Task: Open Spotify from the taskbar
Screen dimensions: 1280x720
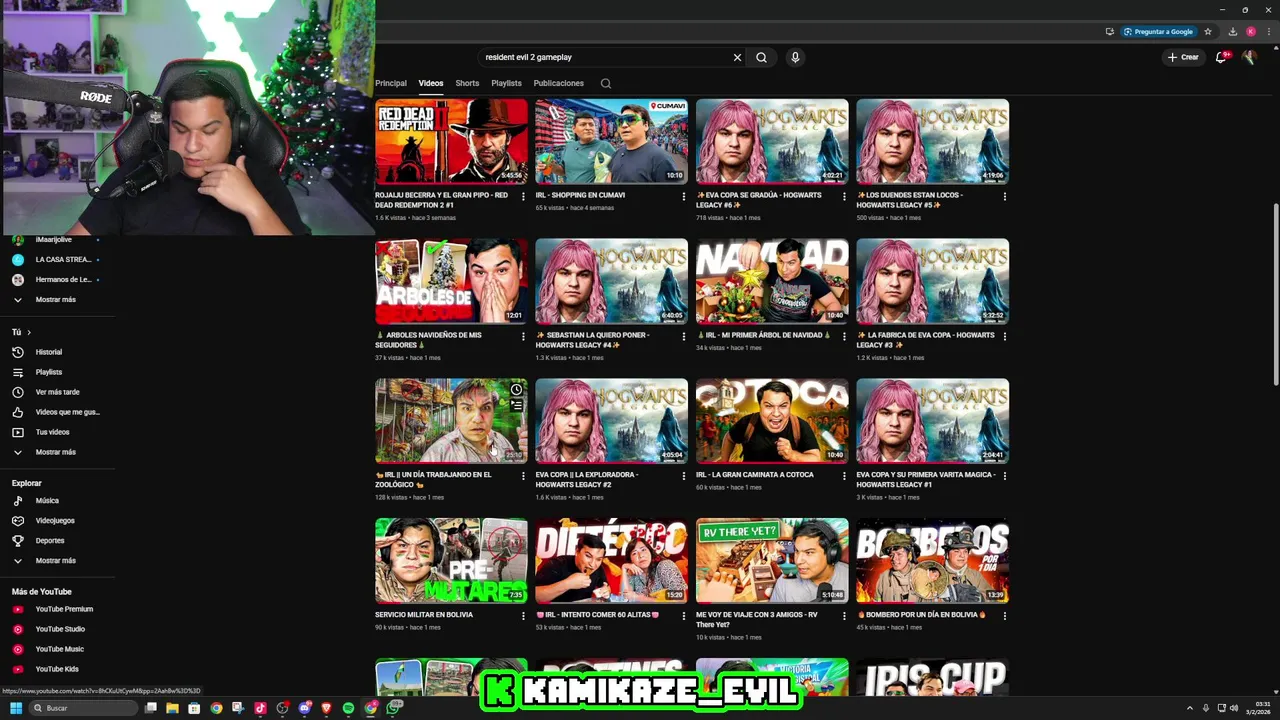Action: (348, 708)
